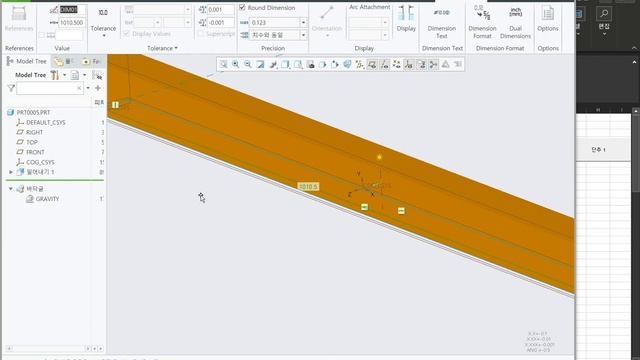Click the 1010.5 dimension label on model
This screenshot has height=360, width=640.
[x=308, y=187]
